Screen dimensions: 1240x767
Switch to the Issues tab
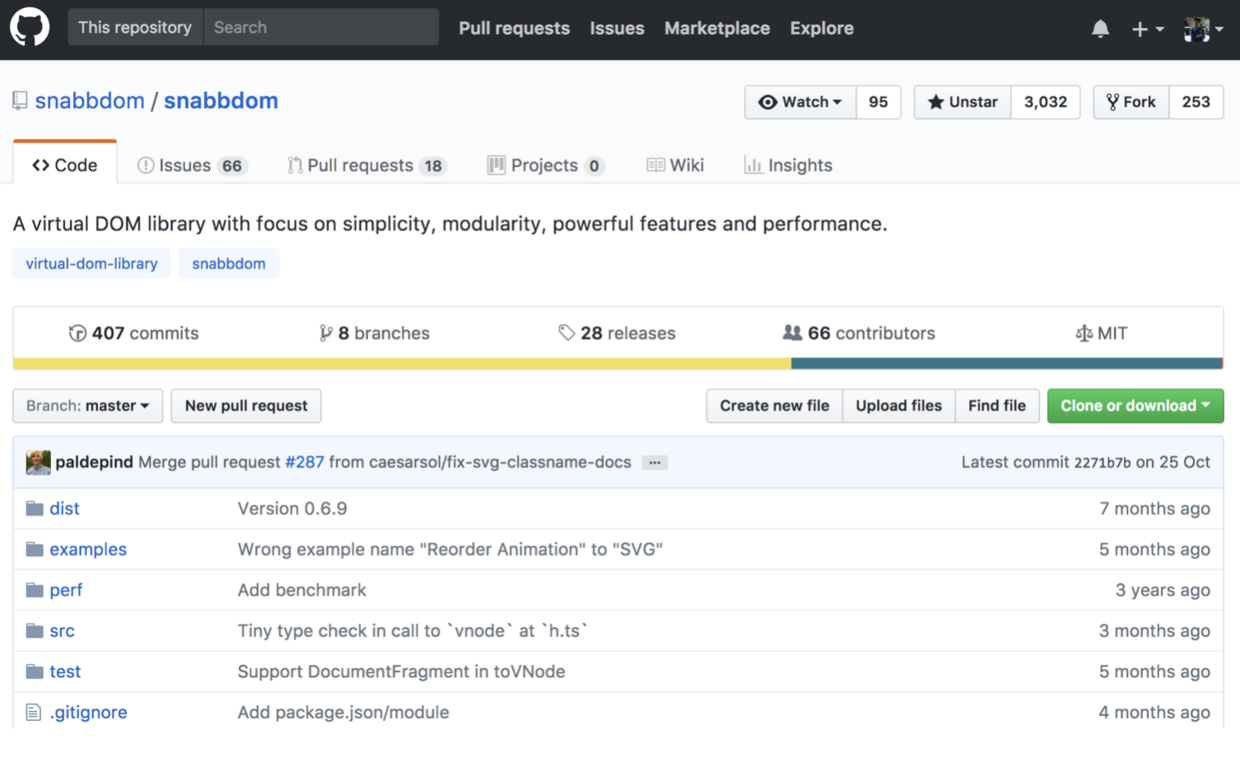pyautogui.click(x=192, y=165)
